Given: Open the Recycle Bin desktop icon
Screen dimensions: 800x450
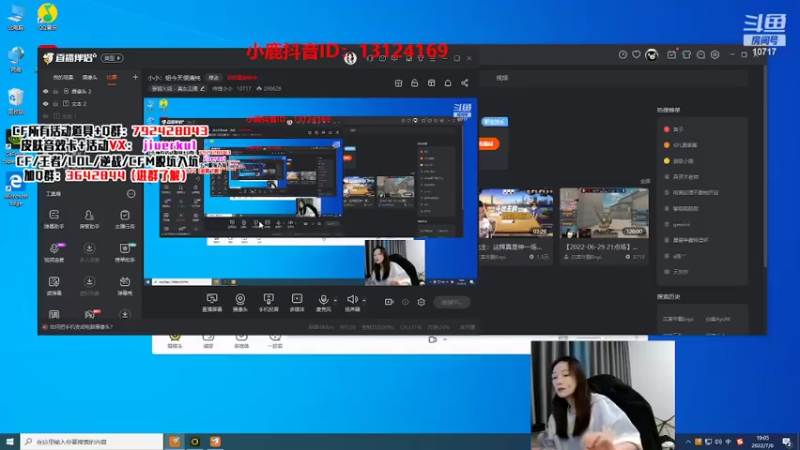Looking at the screenshot, I should click(15, 102).
